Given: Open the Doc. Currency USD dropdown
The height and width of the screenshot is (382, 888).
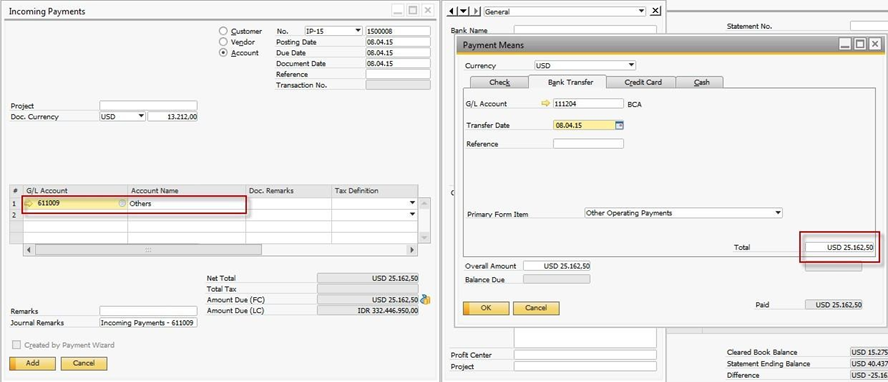Looking at the screenshot, I should [141, 117].
